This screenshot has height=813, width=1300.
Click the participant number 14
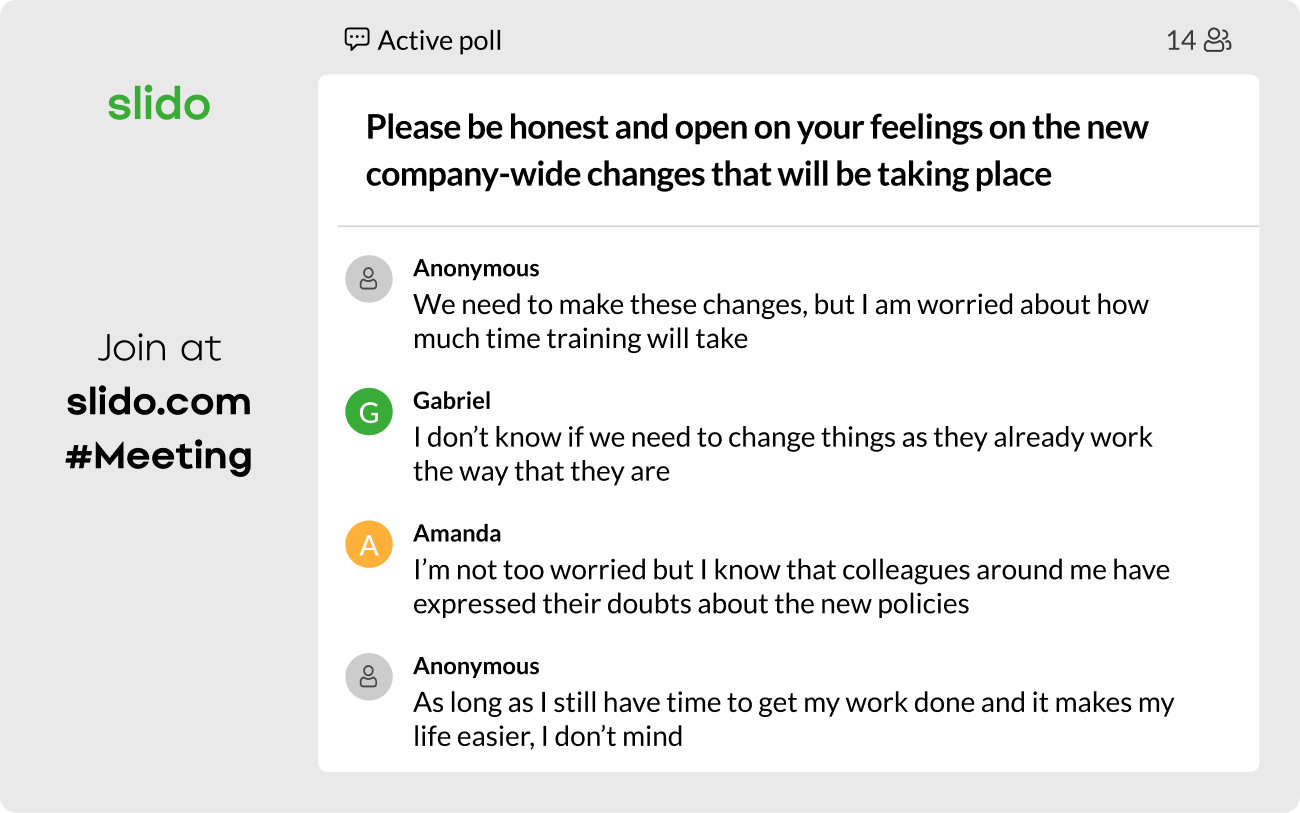[1180, 41]
